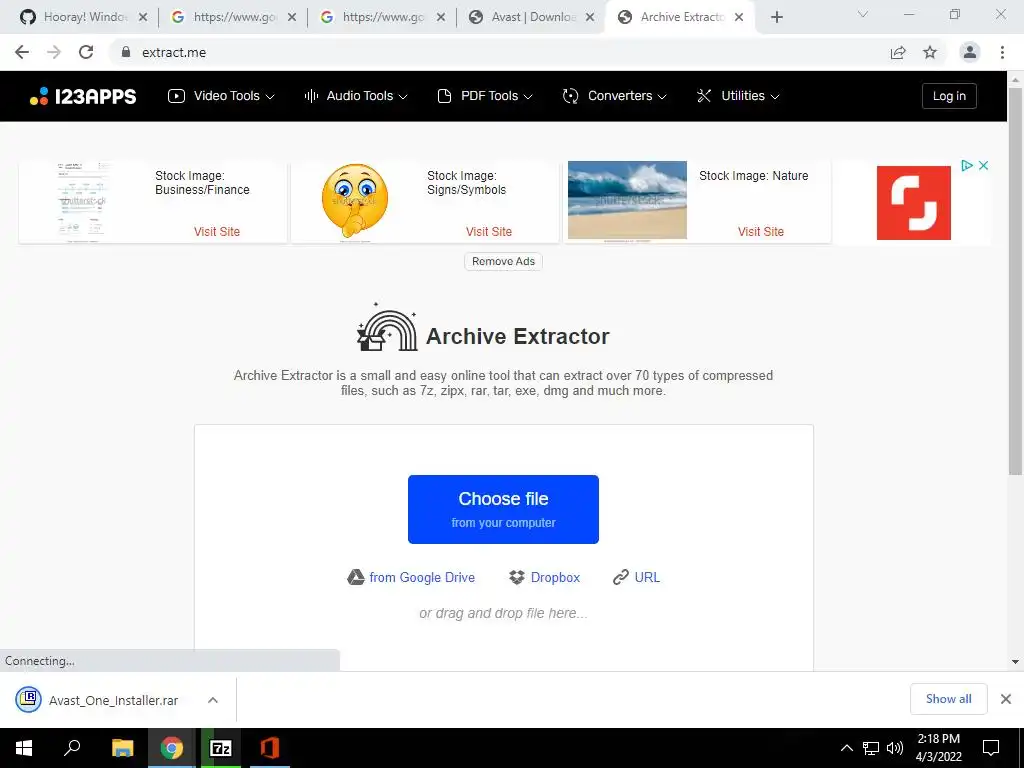Click the page vertical scrollbar
The image size is (1024, 768).
pos(1015,281)
